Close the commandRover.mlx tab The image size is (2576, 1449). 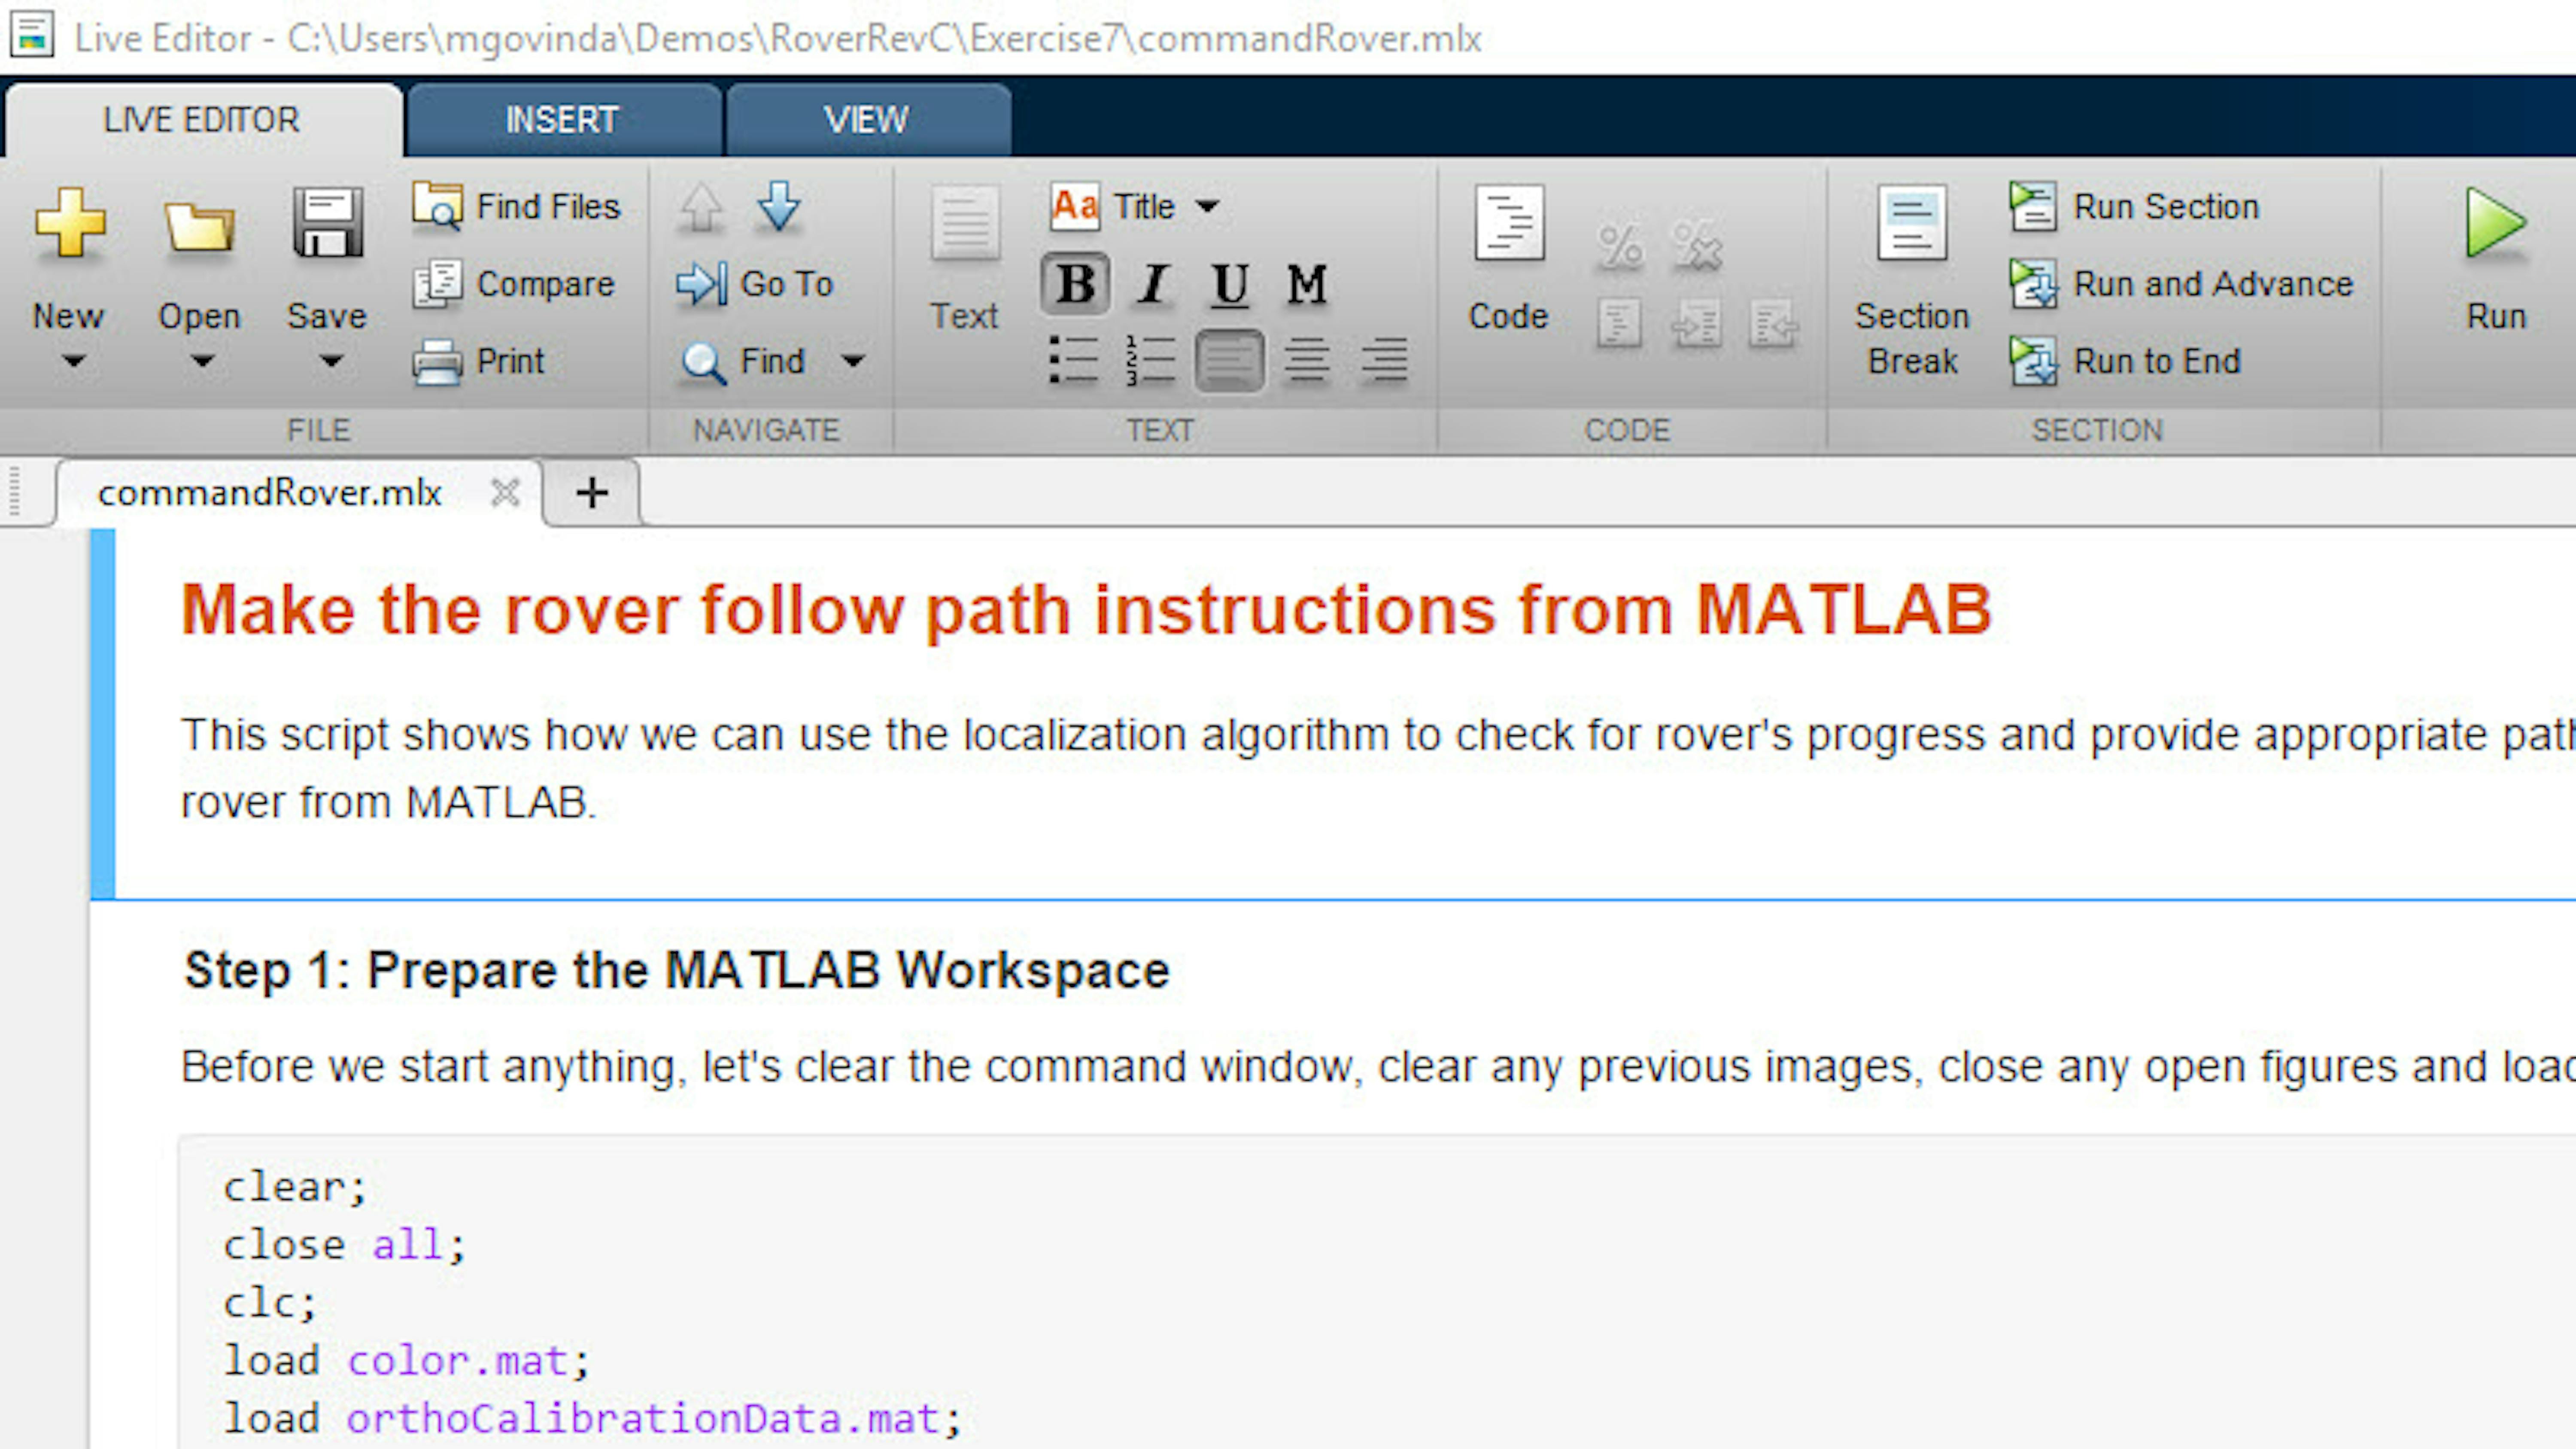tap(505, 492)
